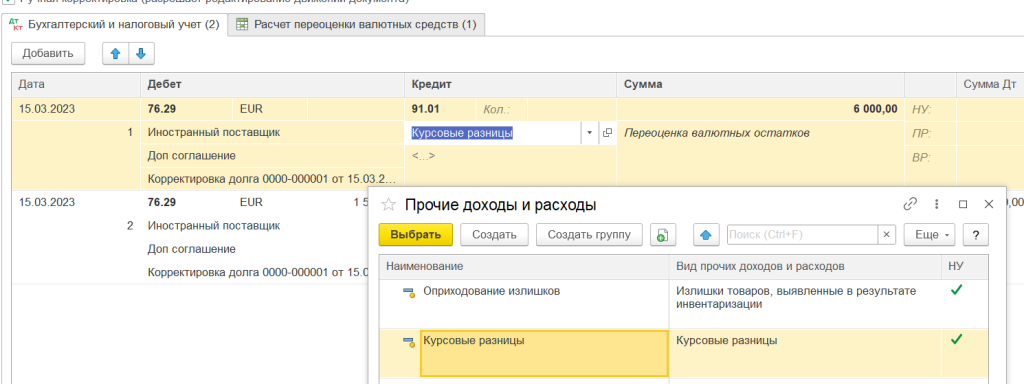
Task: Move the entry up with the arrow button
Action: [116, 54]
